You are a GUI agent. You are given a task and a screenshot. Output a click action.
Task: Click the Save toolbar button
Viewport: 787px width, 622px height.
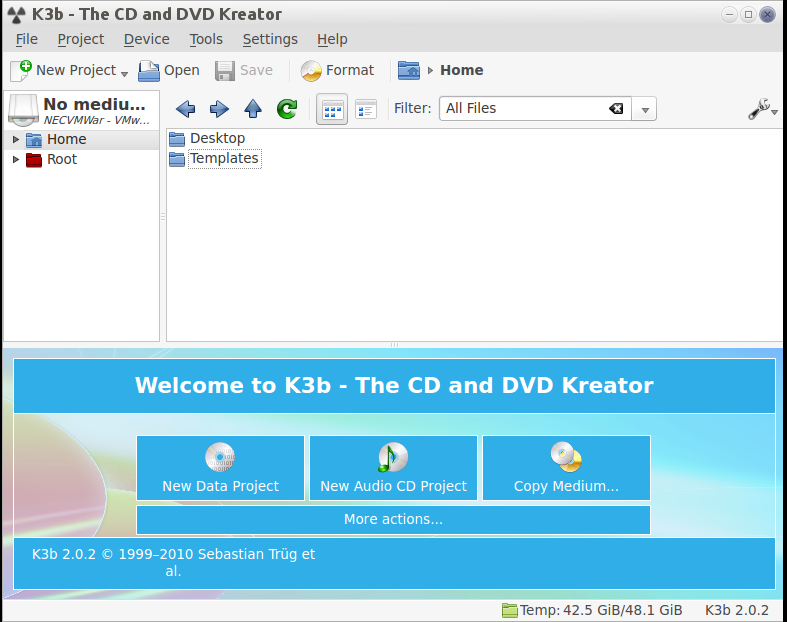tap(244, 70)
